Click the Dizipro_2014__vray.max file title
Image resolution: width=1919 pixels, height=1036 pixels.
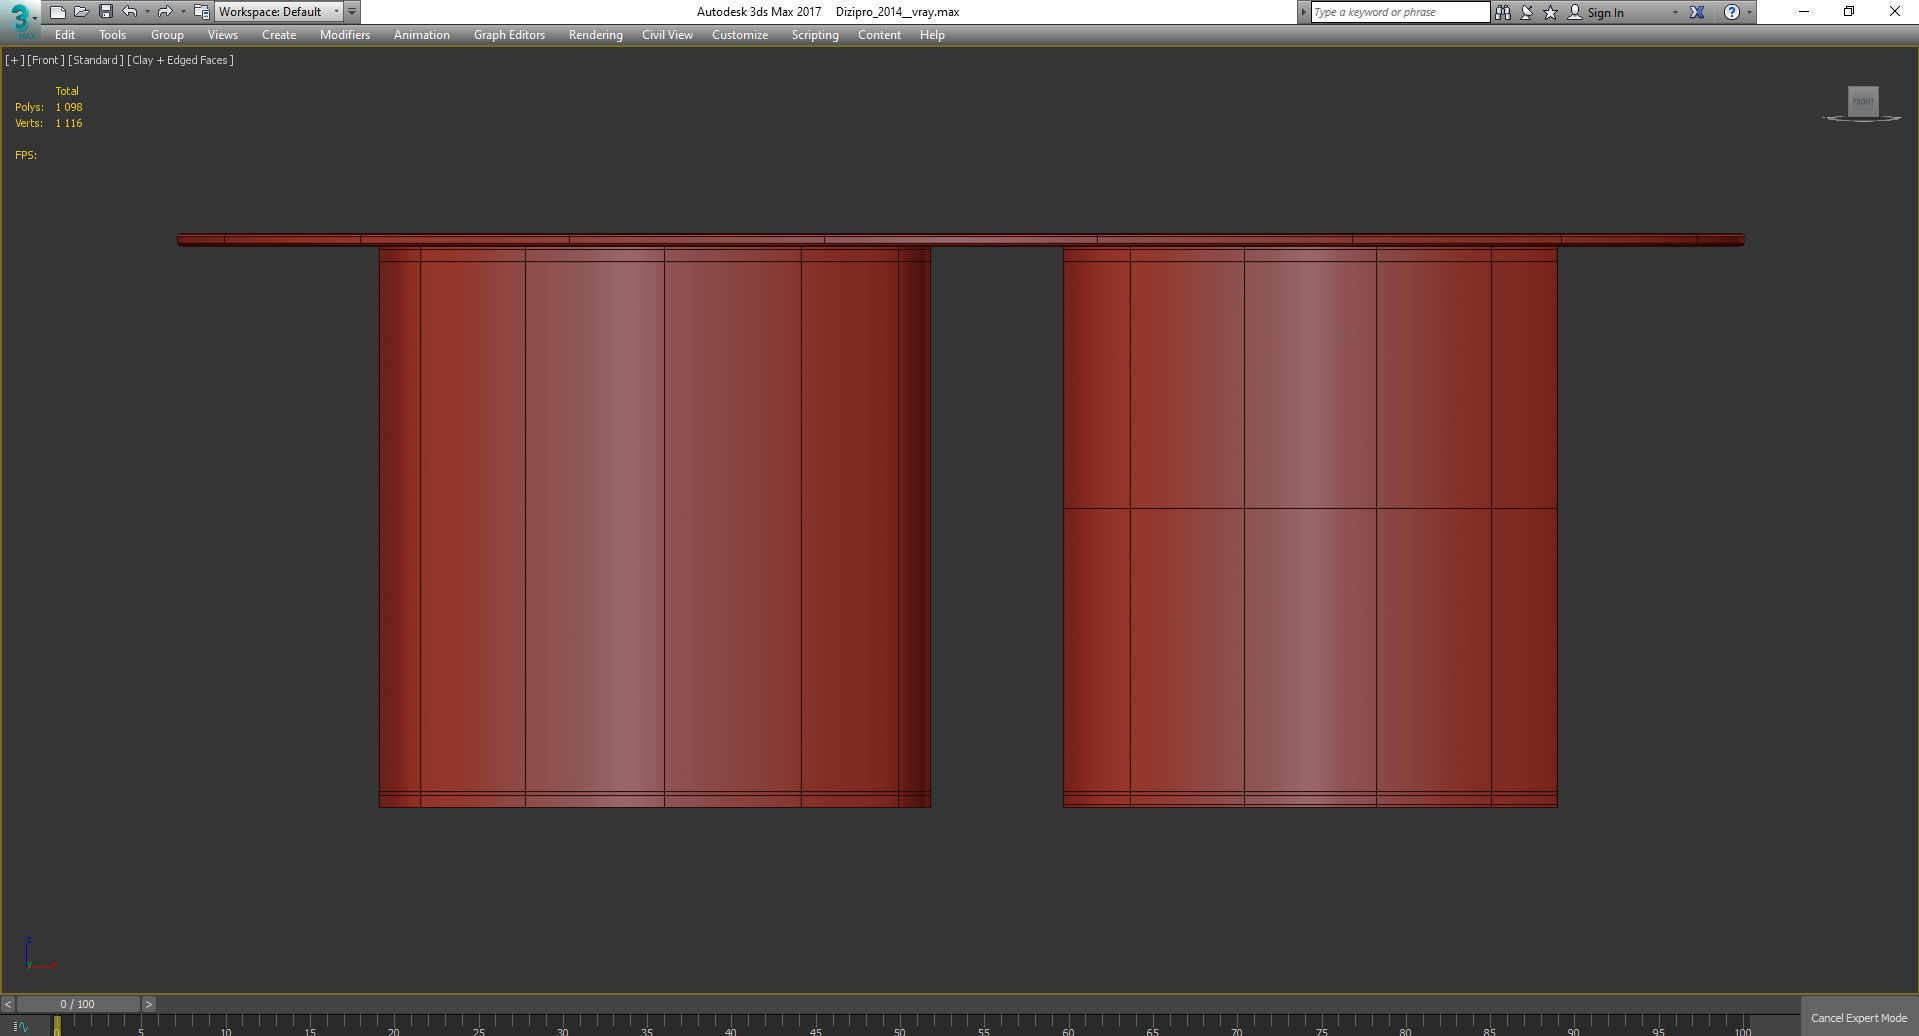tap(897, 12)
